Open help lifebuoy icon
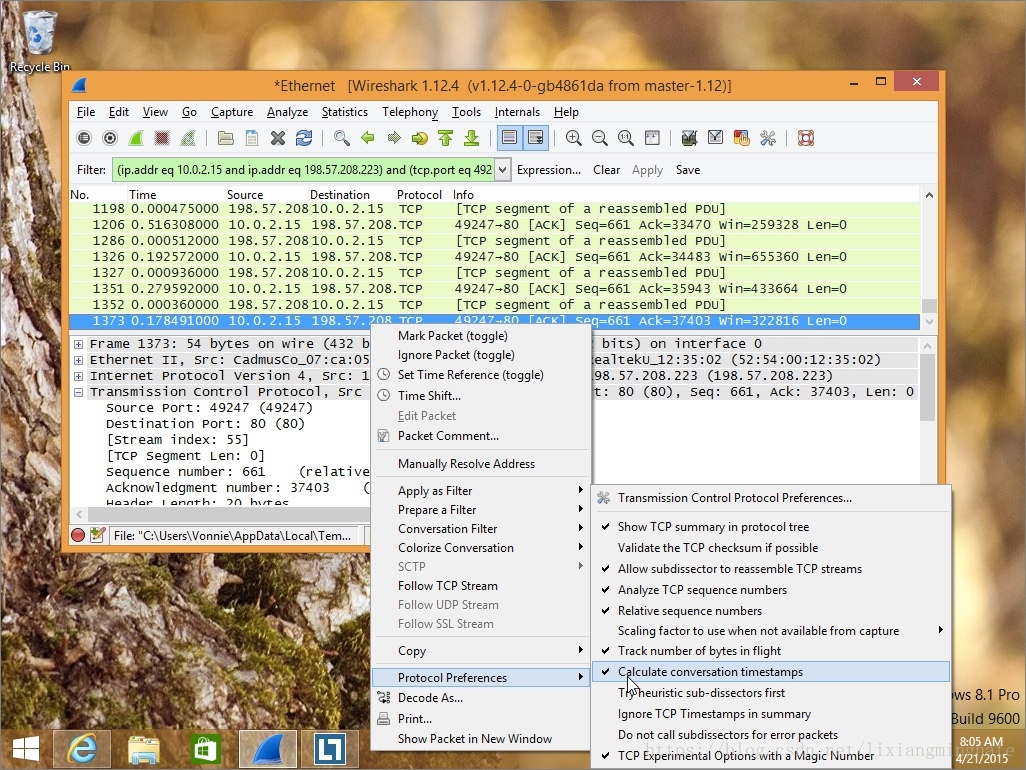 (805, 138)
